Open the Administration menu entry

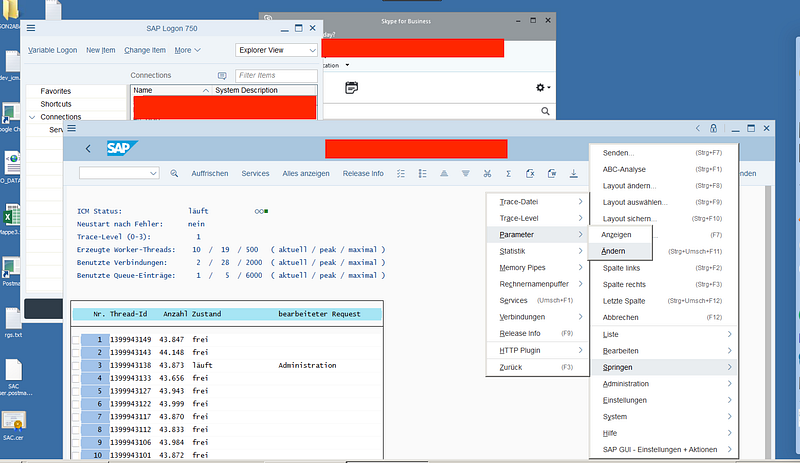click(x=662, y=384)
